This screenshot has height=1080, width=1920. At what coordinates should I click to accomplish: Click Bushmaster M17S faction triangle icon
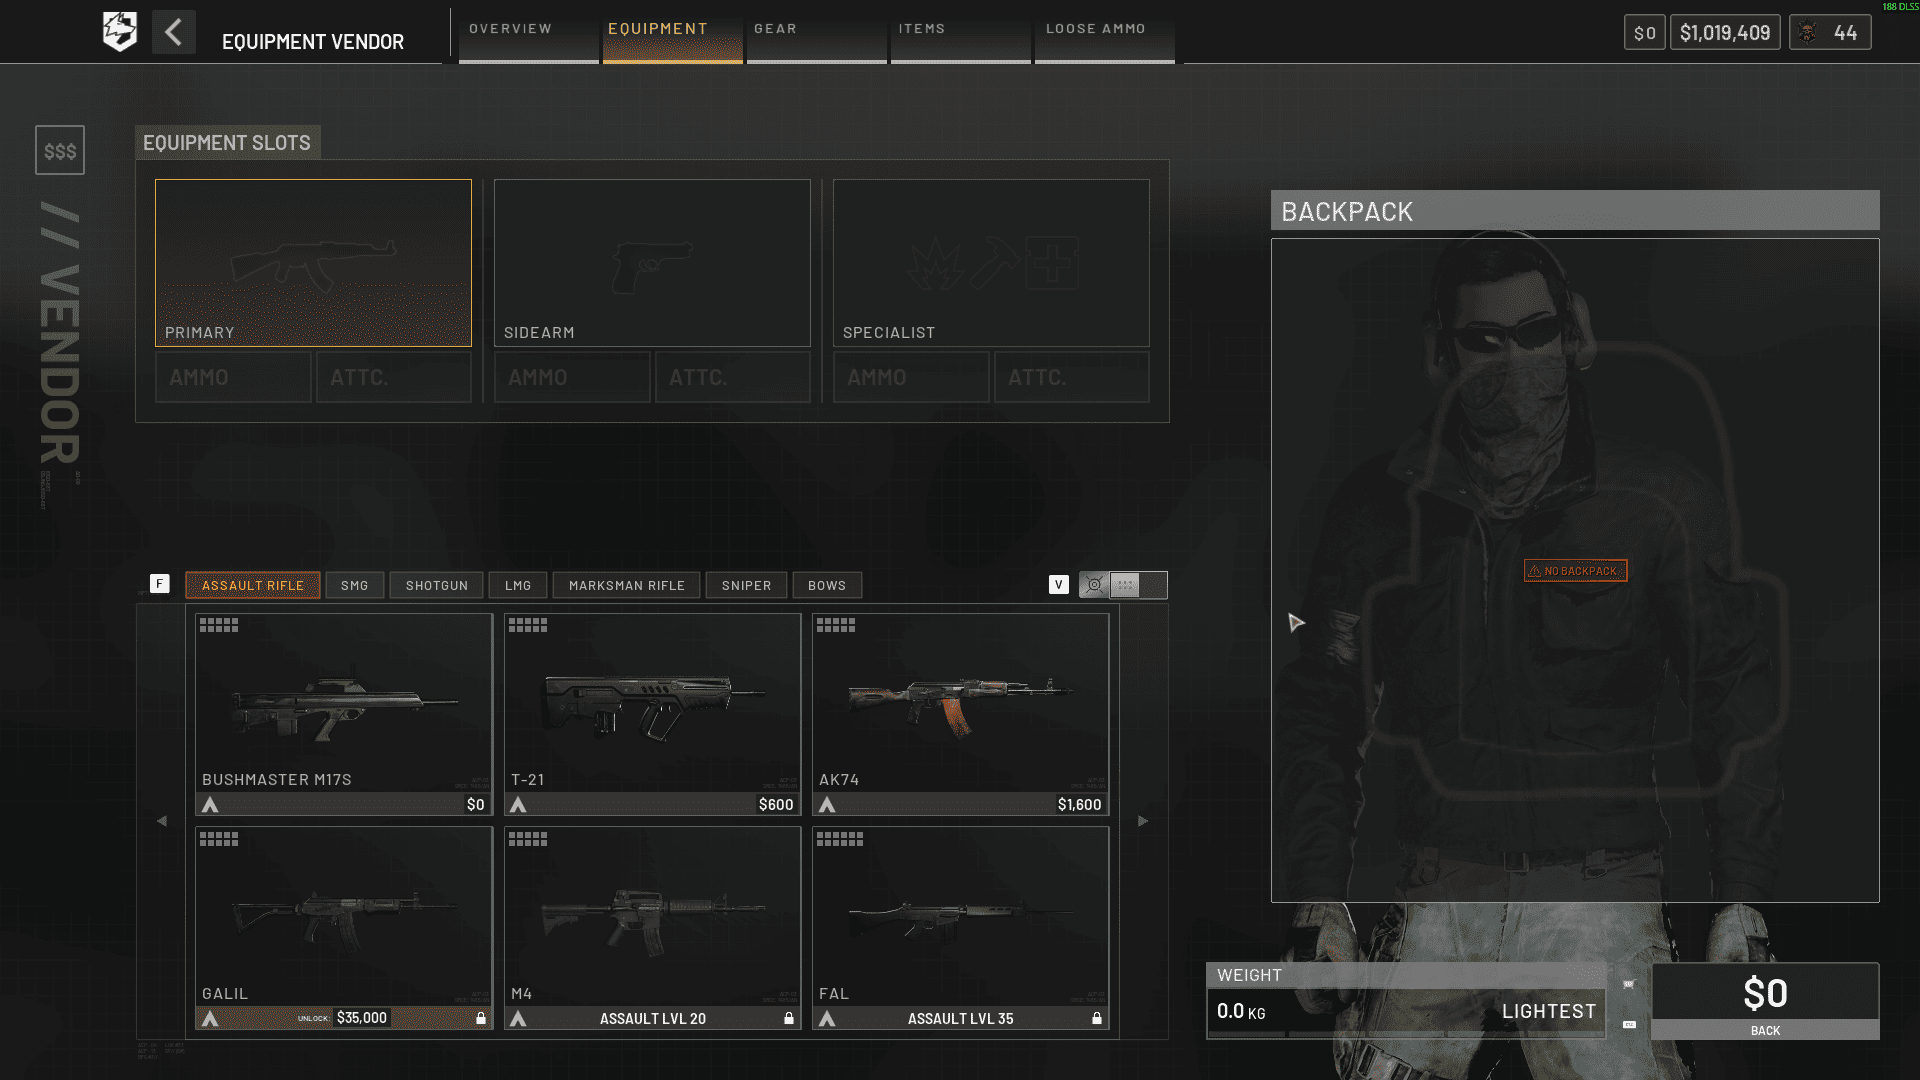click(x=210, y=804)
